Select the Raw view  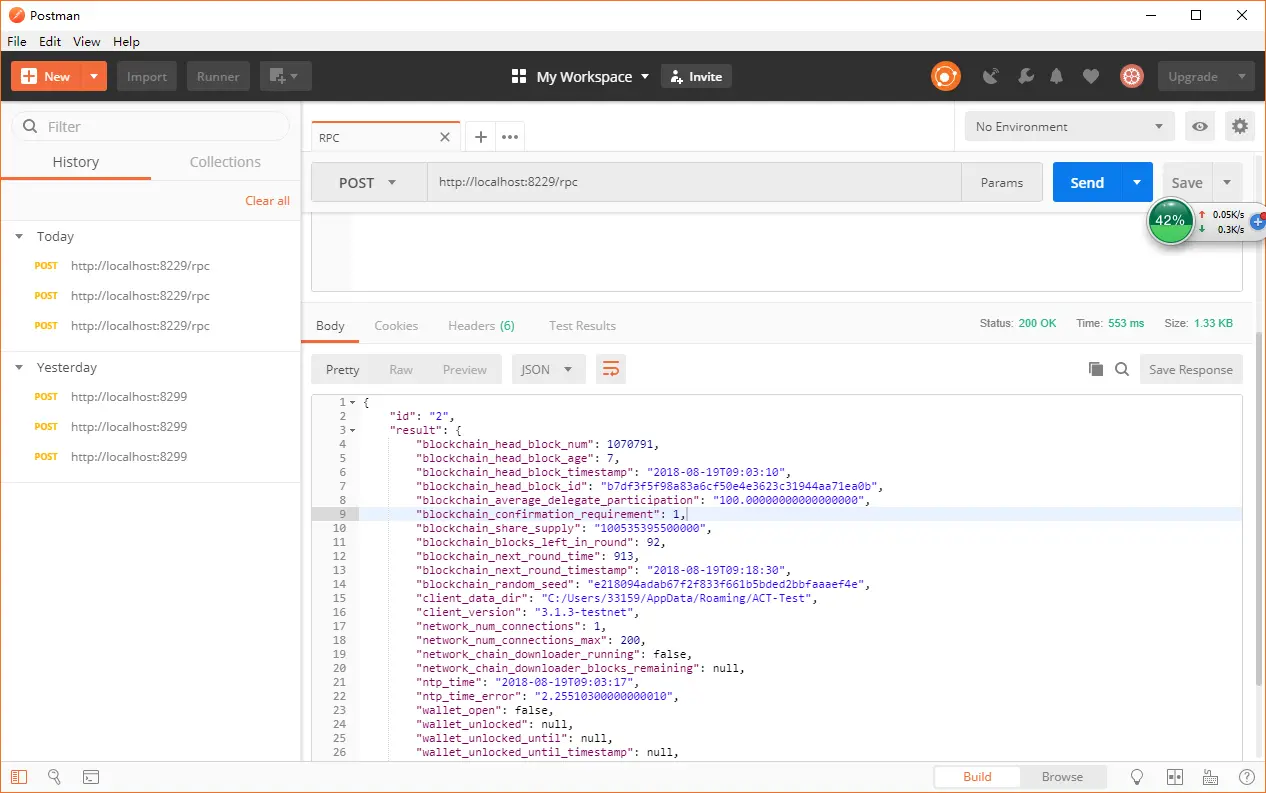(401, 369)
